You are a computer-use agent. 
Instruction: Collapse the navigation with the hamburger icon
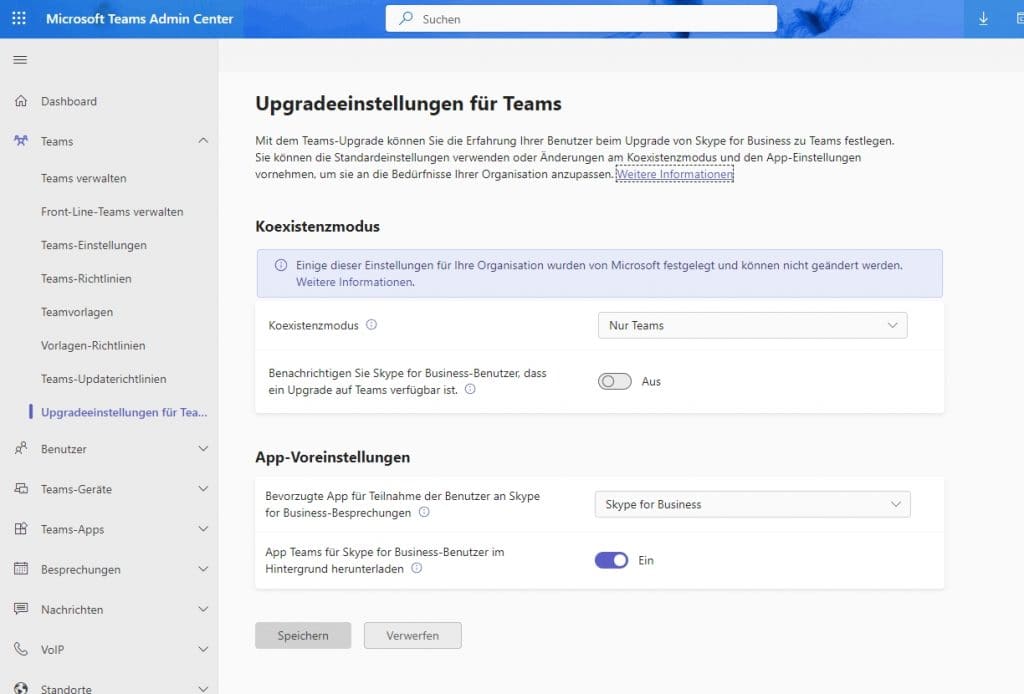[19, 58]
